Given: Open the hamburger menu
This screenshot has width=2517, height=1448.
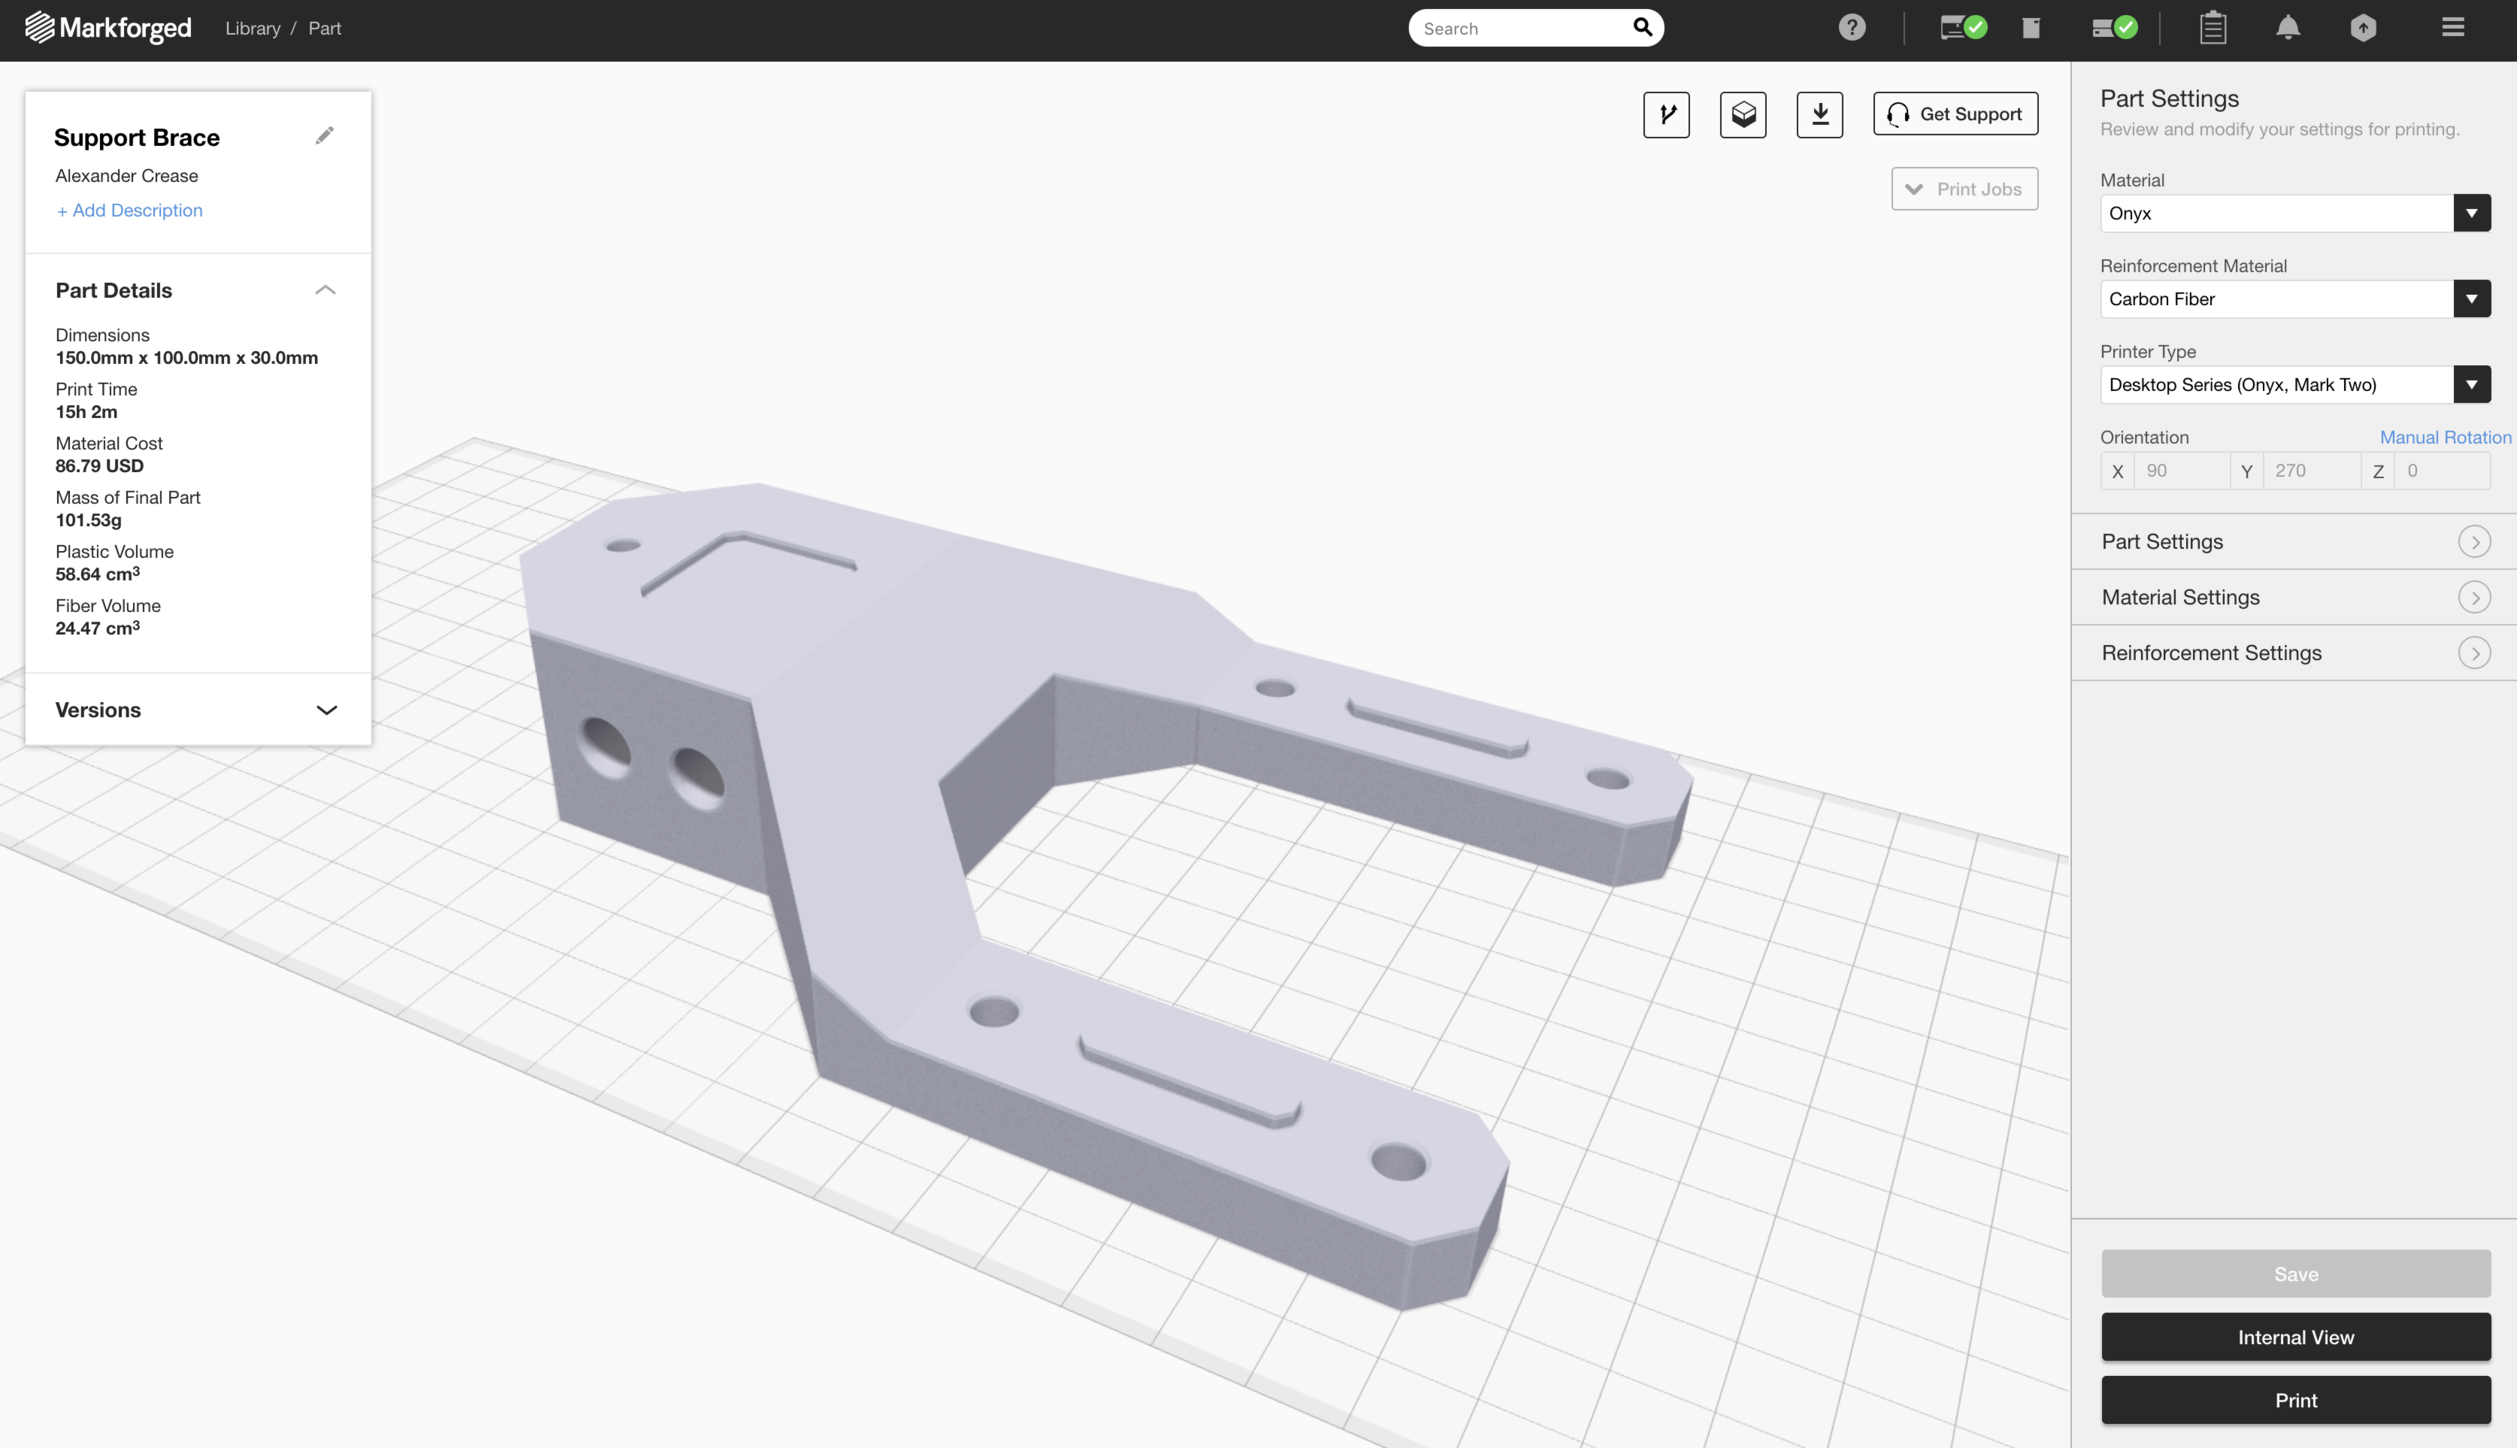Looking at the screenshot, I should pos(2452,28).
